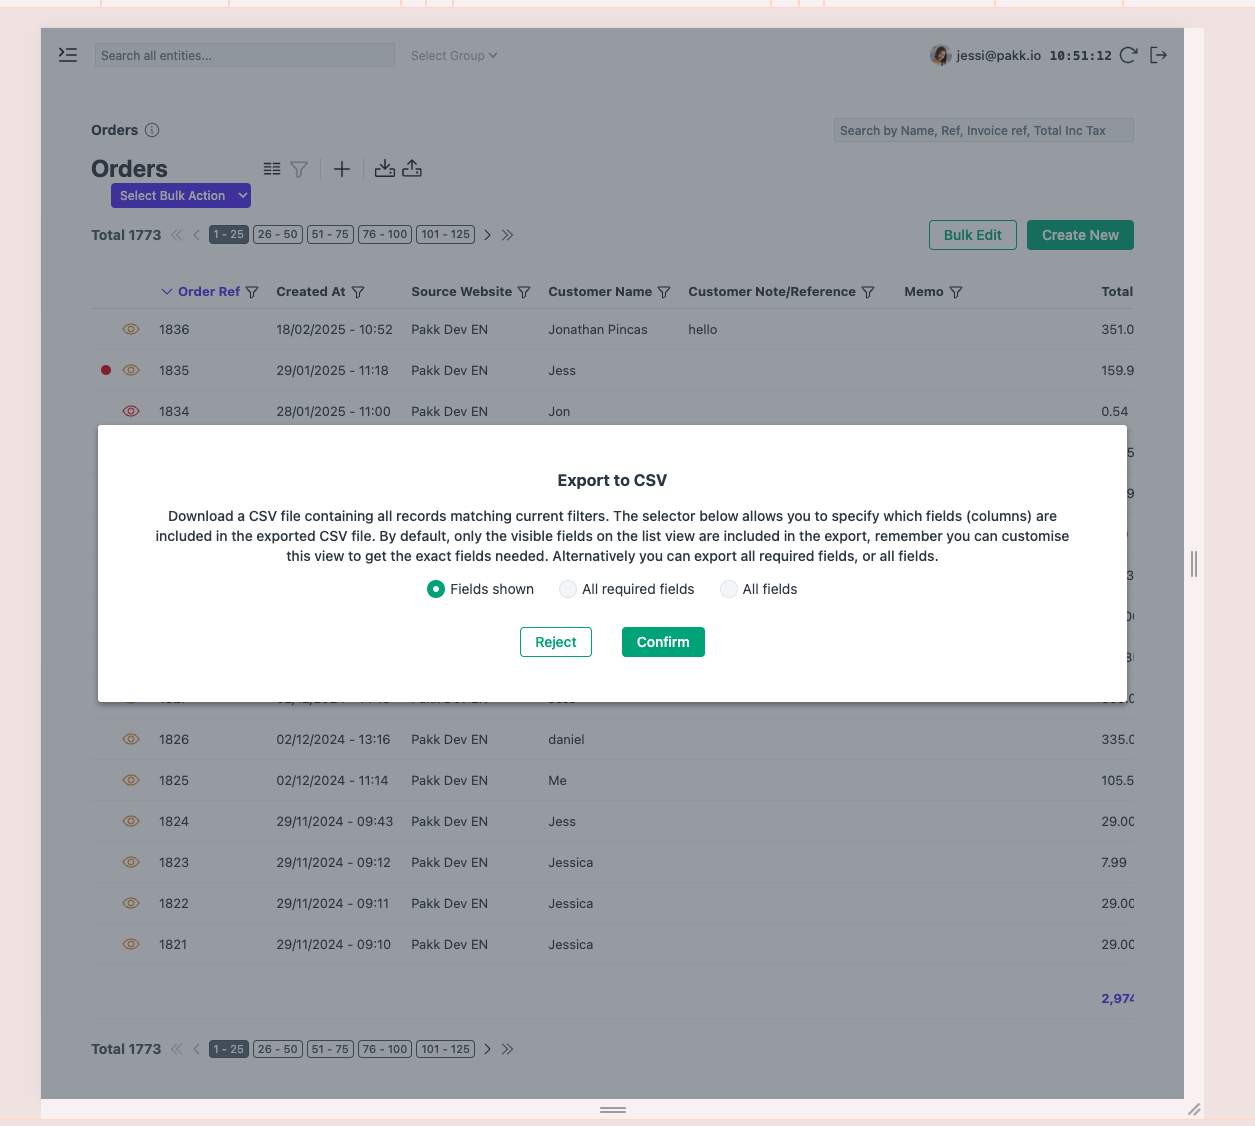Toggle the red status dot on order 1835
1255x1126 pixels.
(x=105, y=370)
